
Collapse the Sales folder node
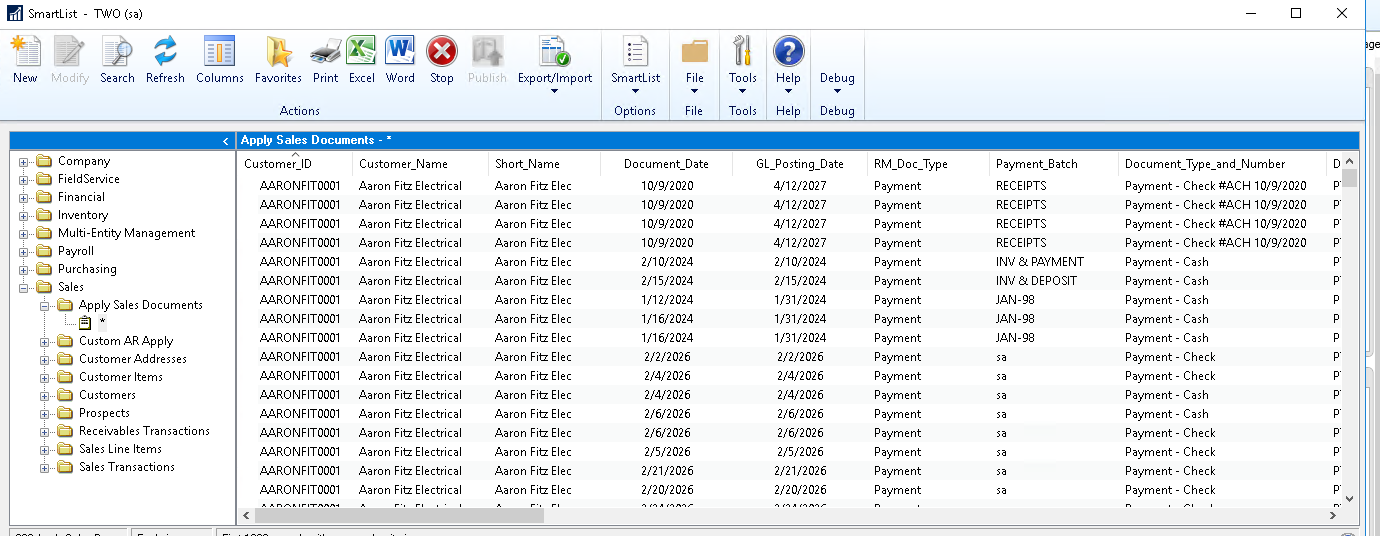tap(24, 287)
